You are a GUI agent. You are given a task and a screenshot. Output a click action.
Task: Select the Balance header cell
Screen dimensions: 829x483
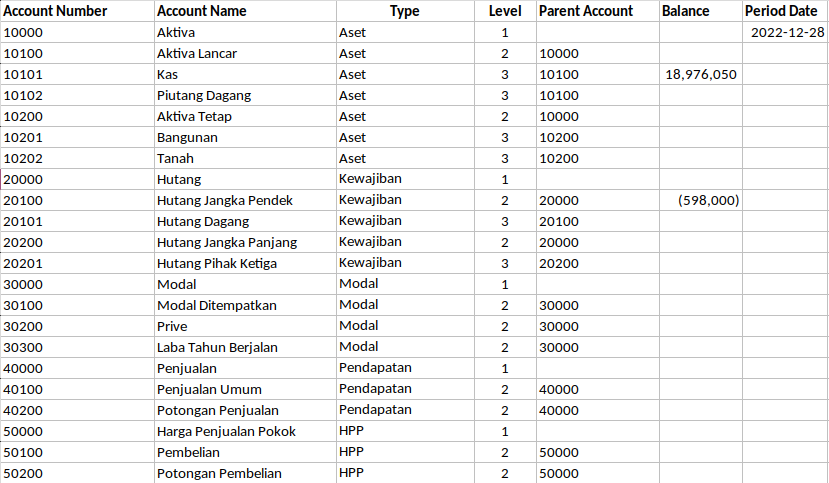pos(701,11)
